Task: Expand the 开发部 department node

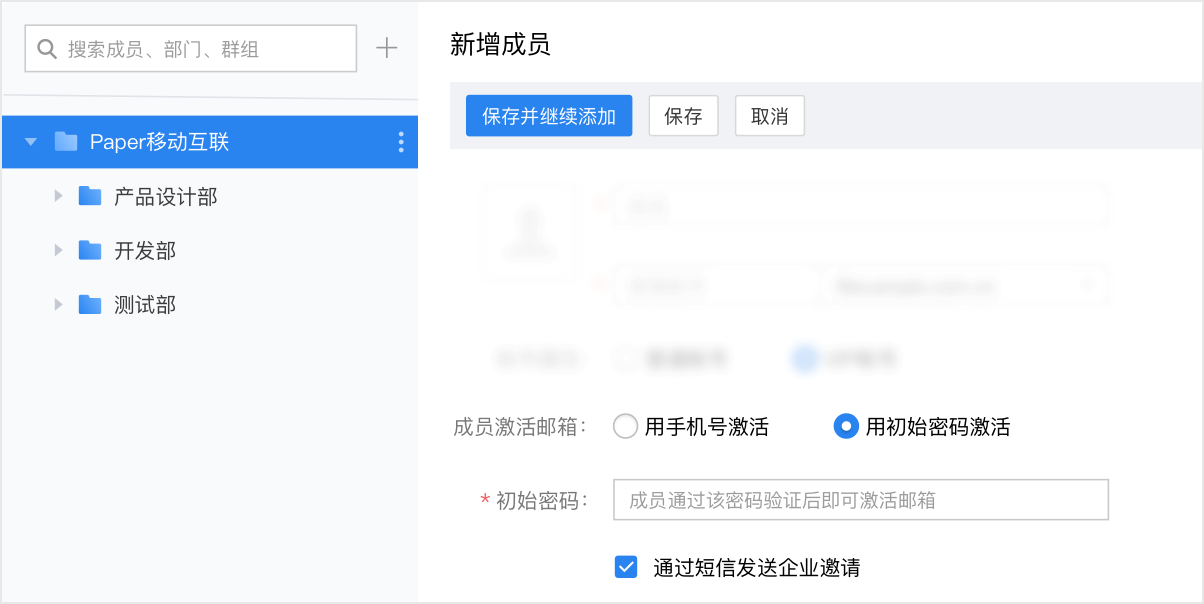Action: [x=58, y=250]
